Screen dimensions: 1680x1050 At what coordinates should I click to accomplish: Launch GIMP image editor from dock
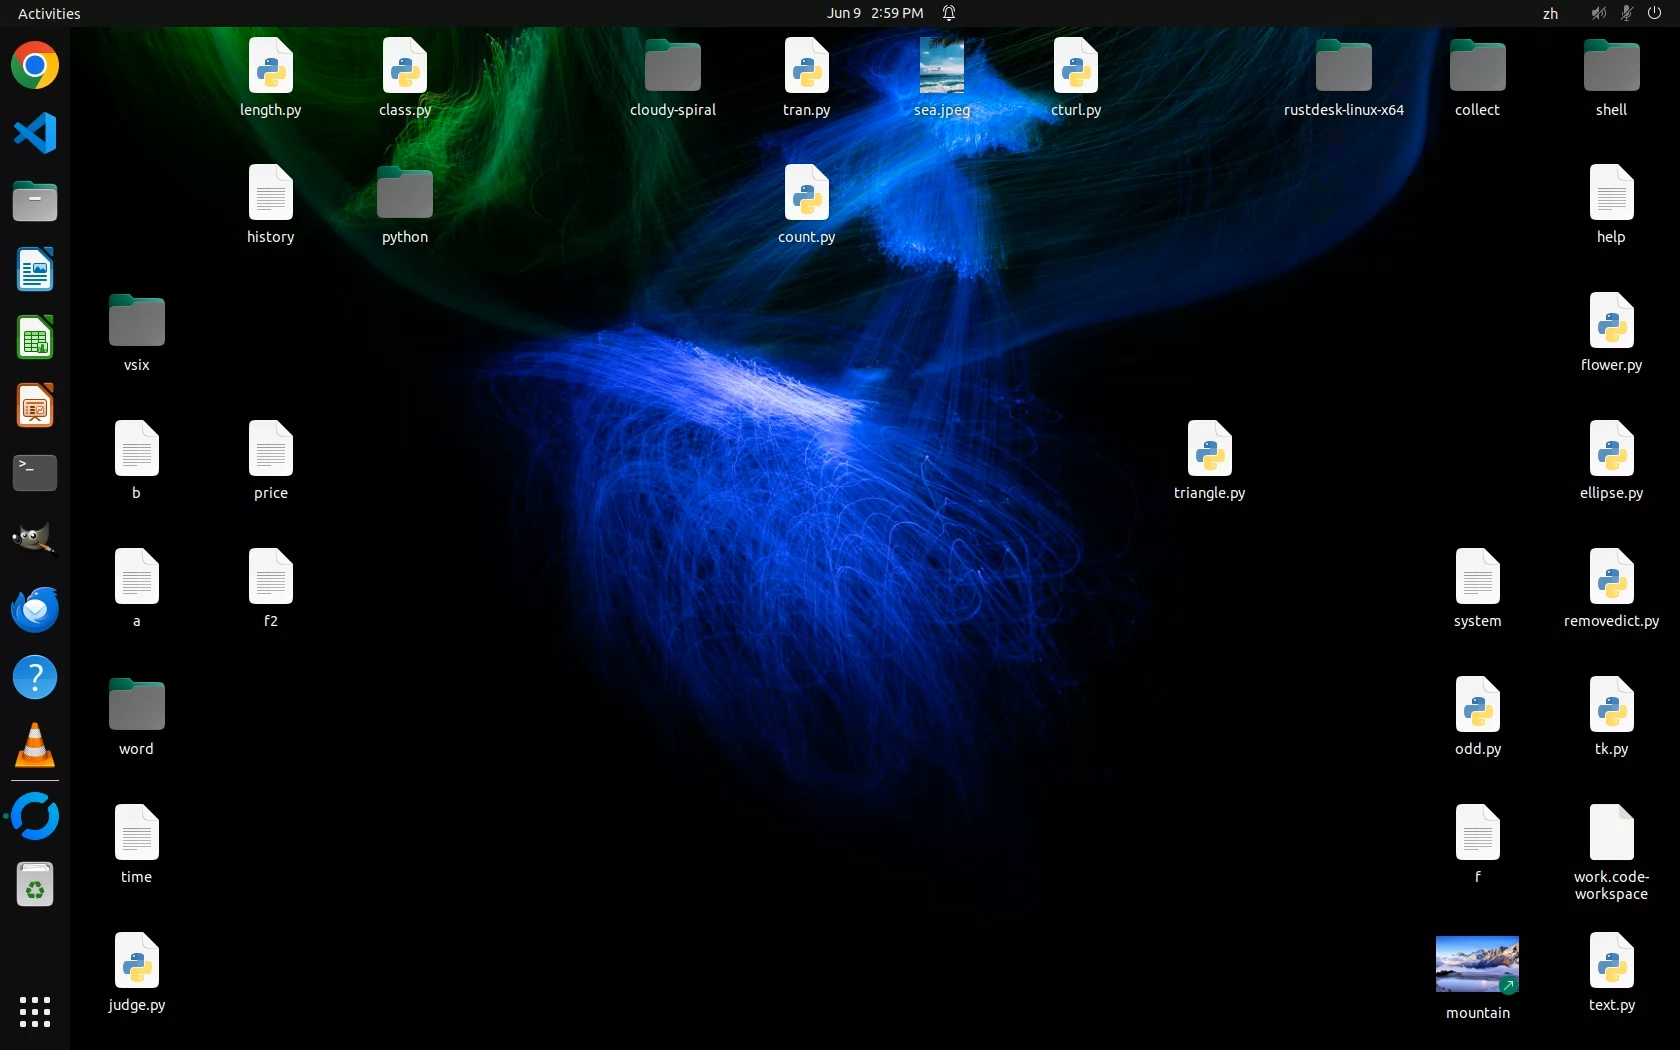point(35,541)
